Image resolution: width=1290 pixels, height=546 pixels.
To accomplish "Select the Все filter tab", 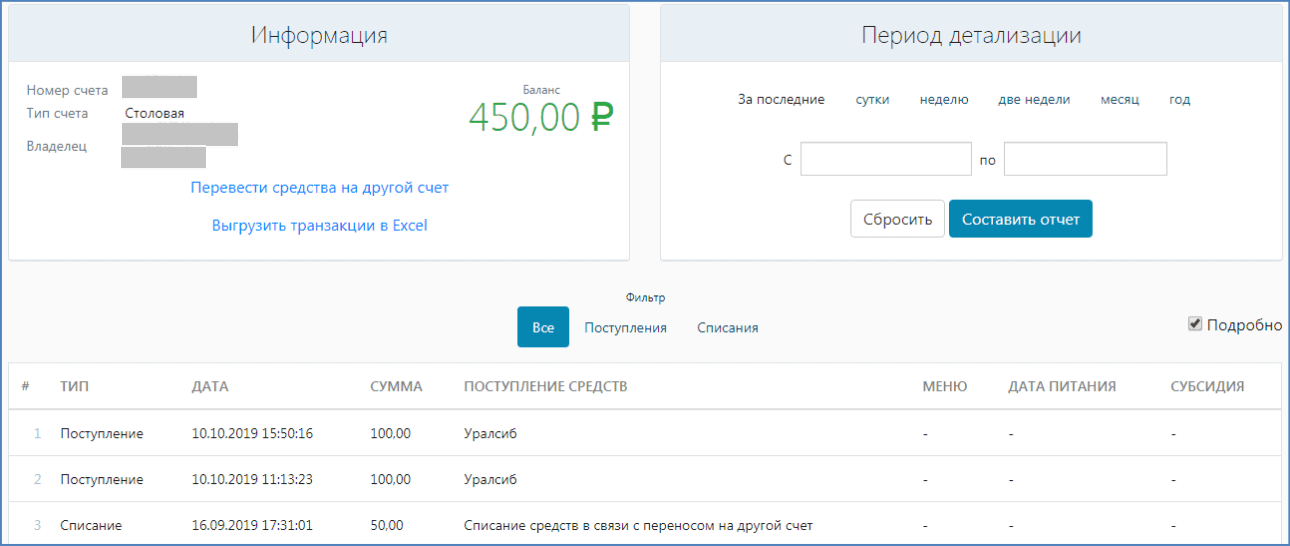I will (x=543, y=327).
